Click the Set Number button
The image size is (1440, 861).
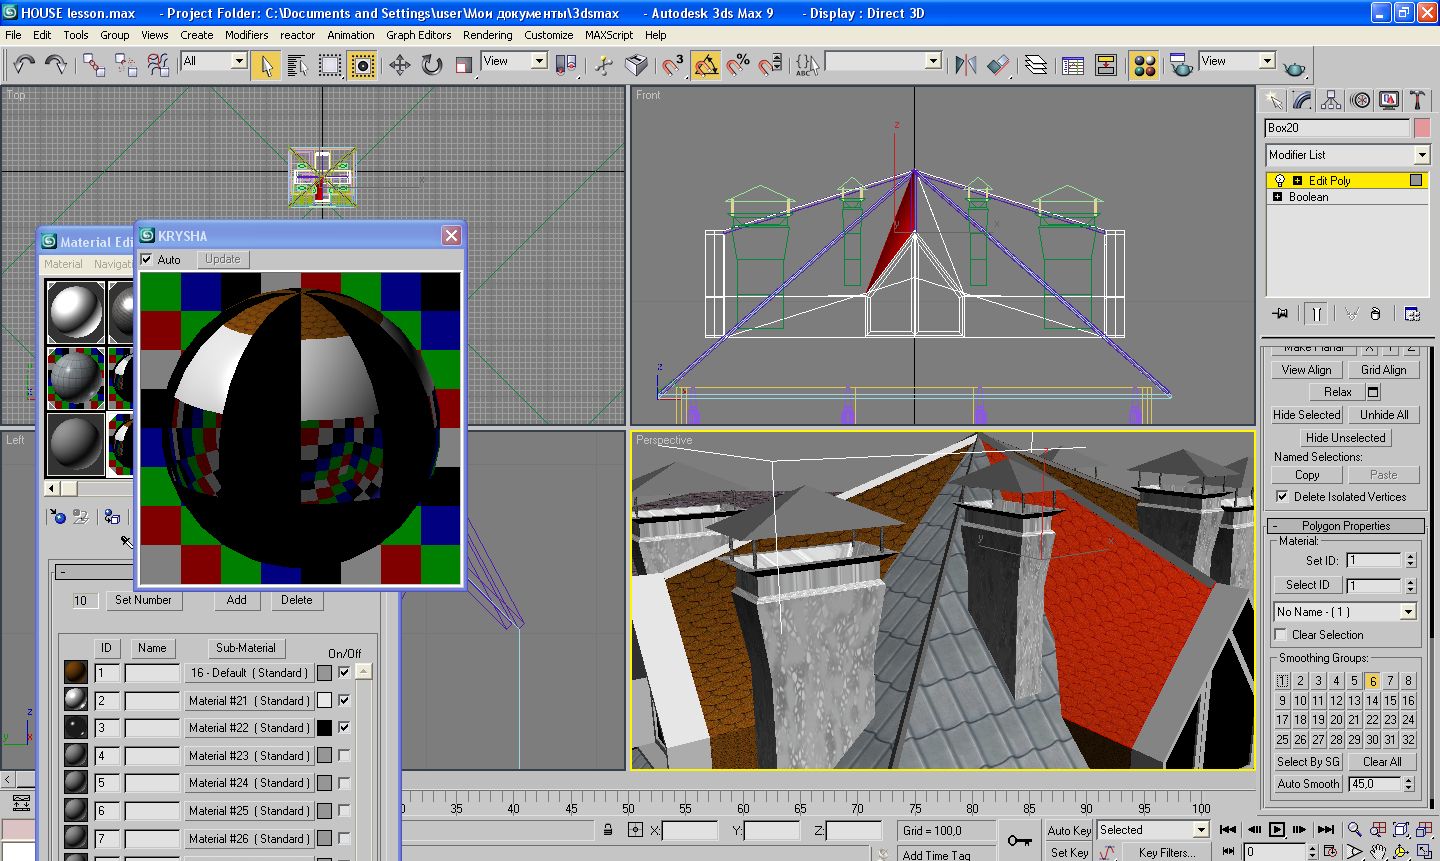(x=143, y=600)
